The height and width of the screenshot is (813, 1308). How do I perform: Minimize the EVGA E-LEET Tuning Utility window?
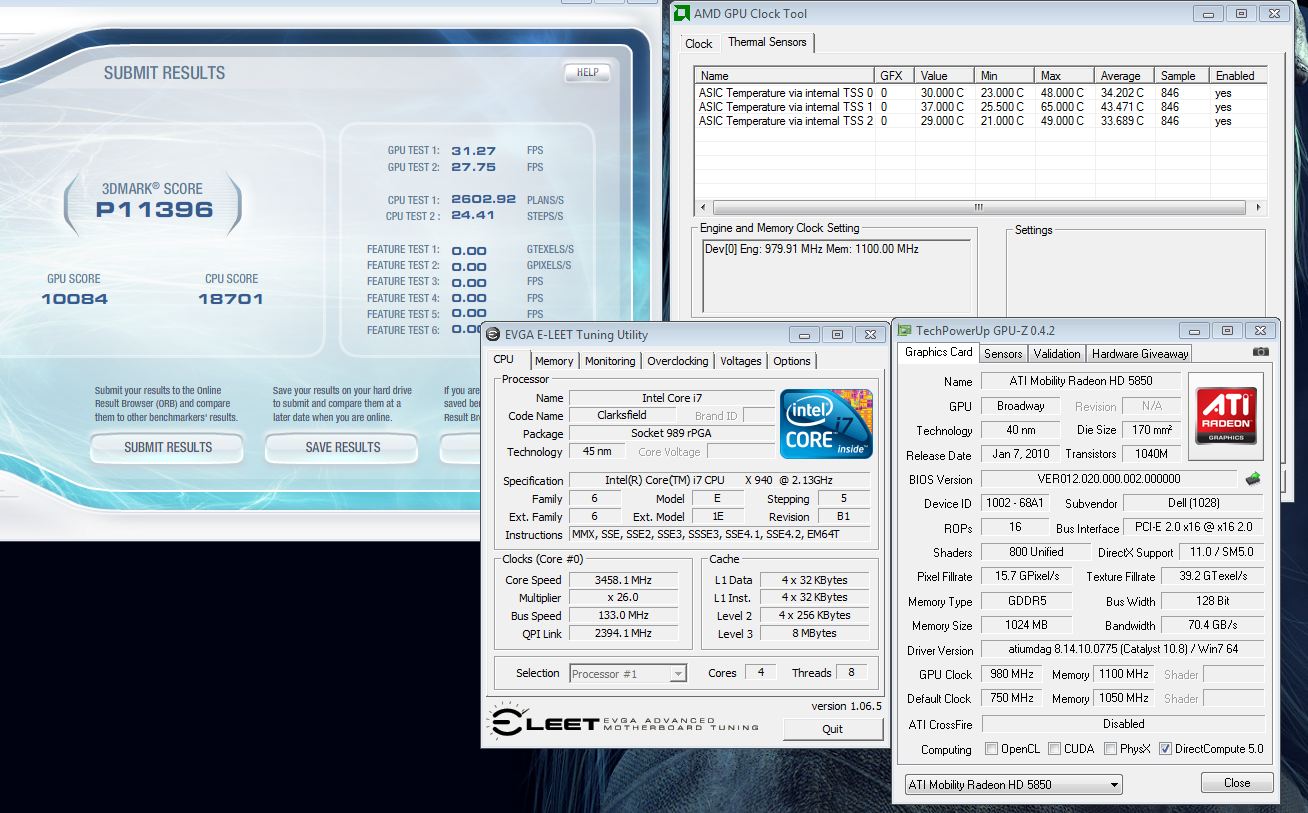(x=804, y=335)
